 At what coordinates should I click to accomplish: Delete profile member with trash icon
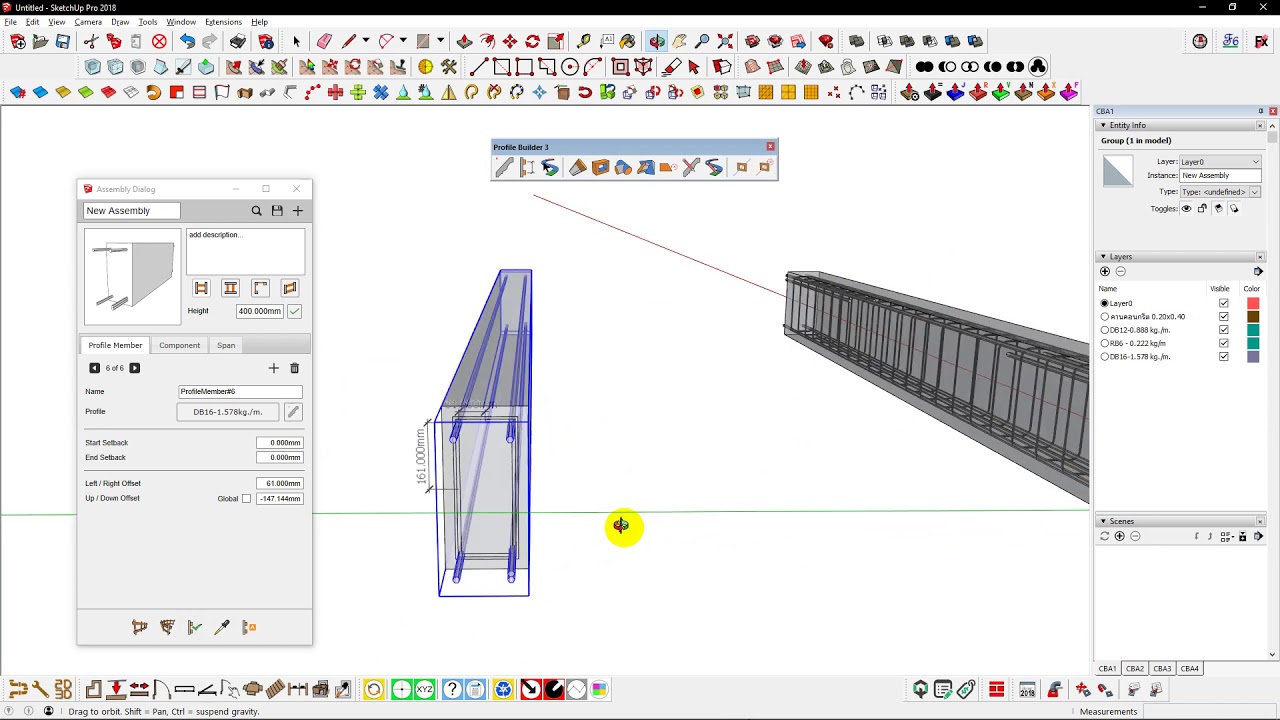tap(294, 368)
